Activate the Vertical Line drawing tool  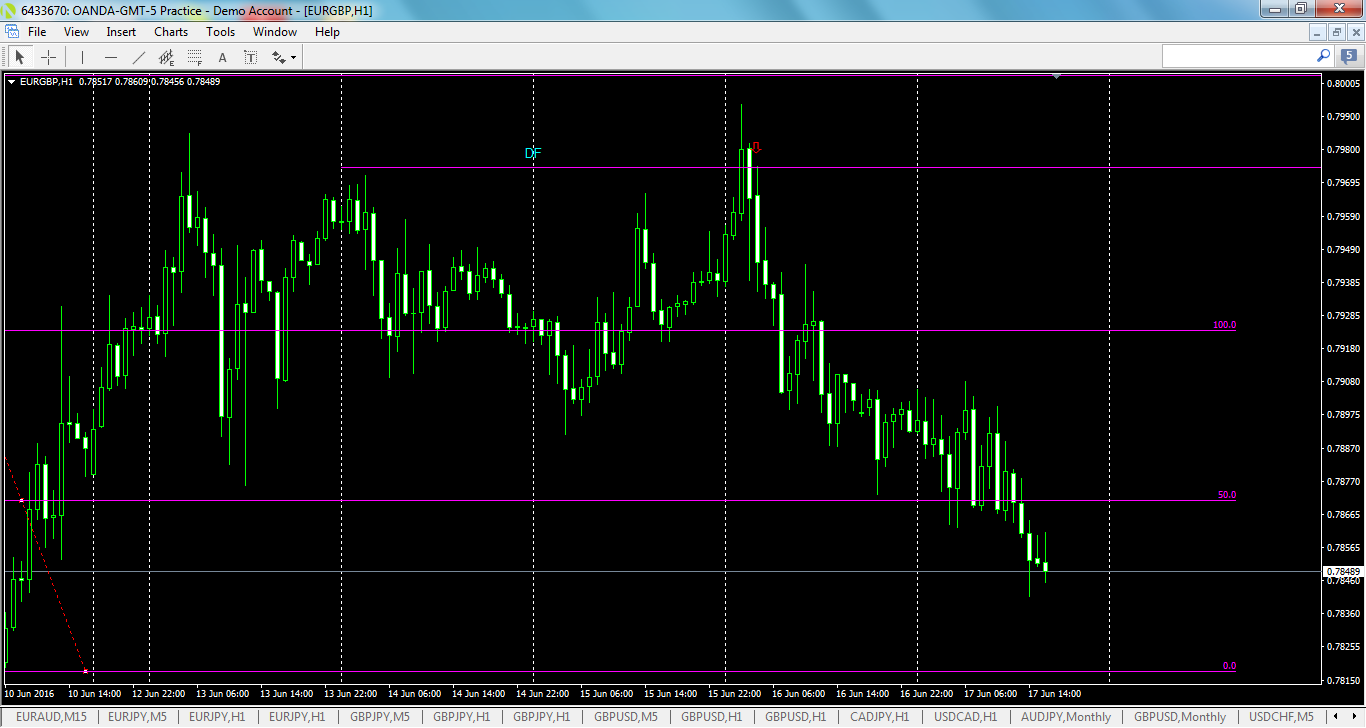81,57
